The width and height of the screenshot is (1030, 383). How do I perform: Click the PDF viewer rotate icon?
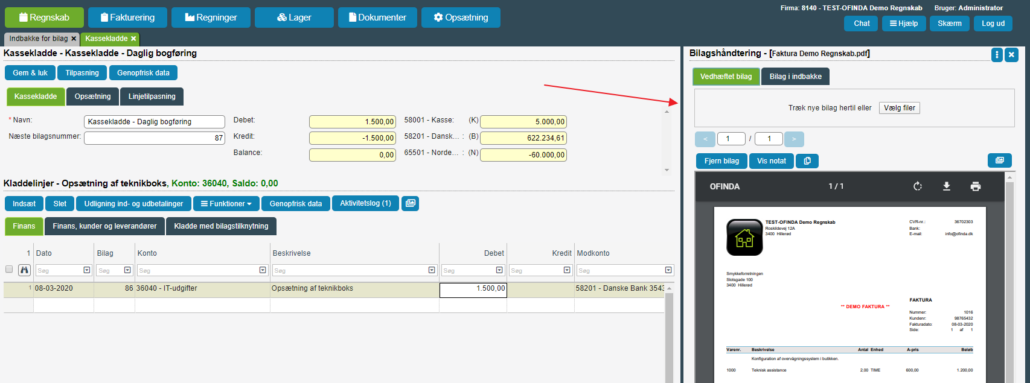tap(918, 187)
